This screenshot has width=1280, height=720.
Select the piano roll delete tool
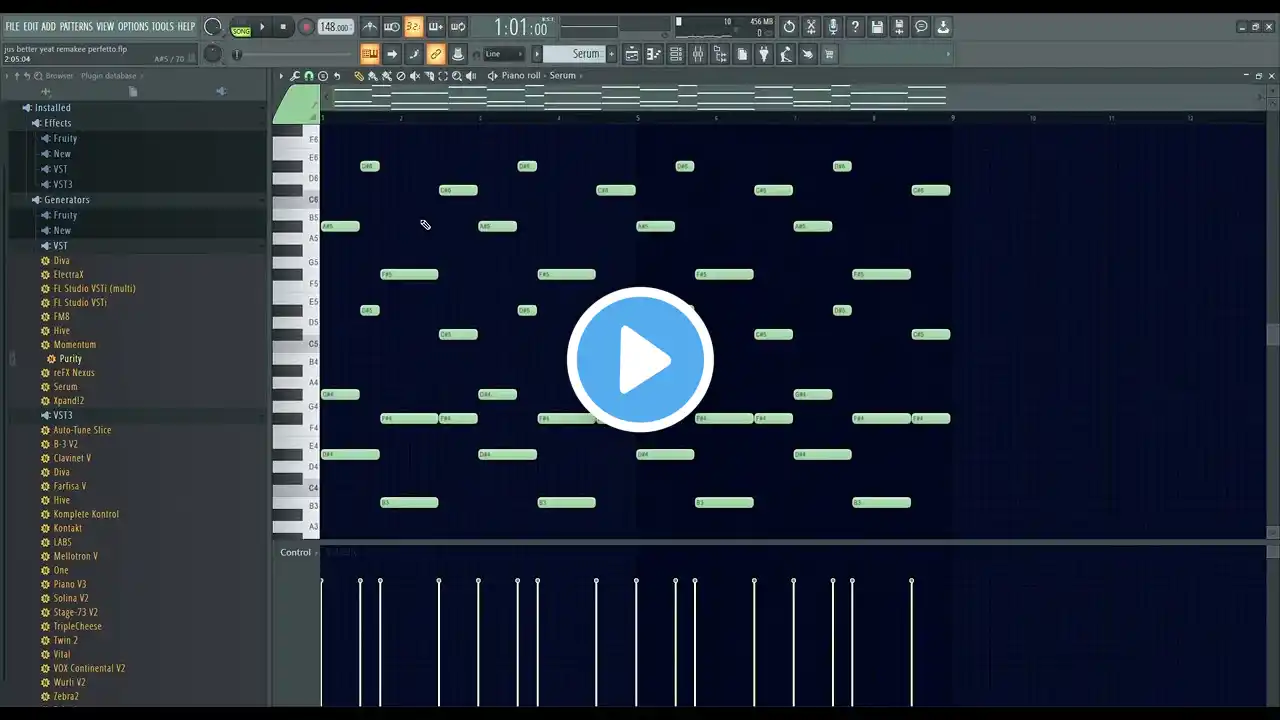pyautogui.click(x=401, y=76)
